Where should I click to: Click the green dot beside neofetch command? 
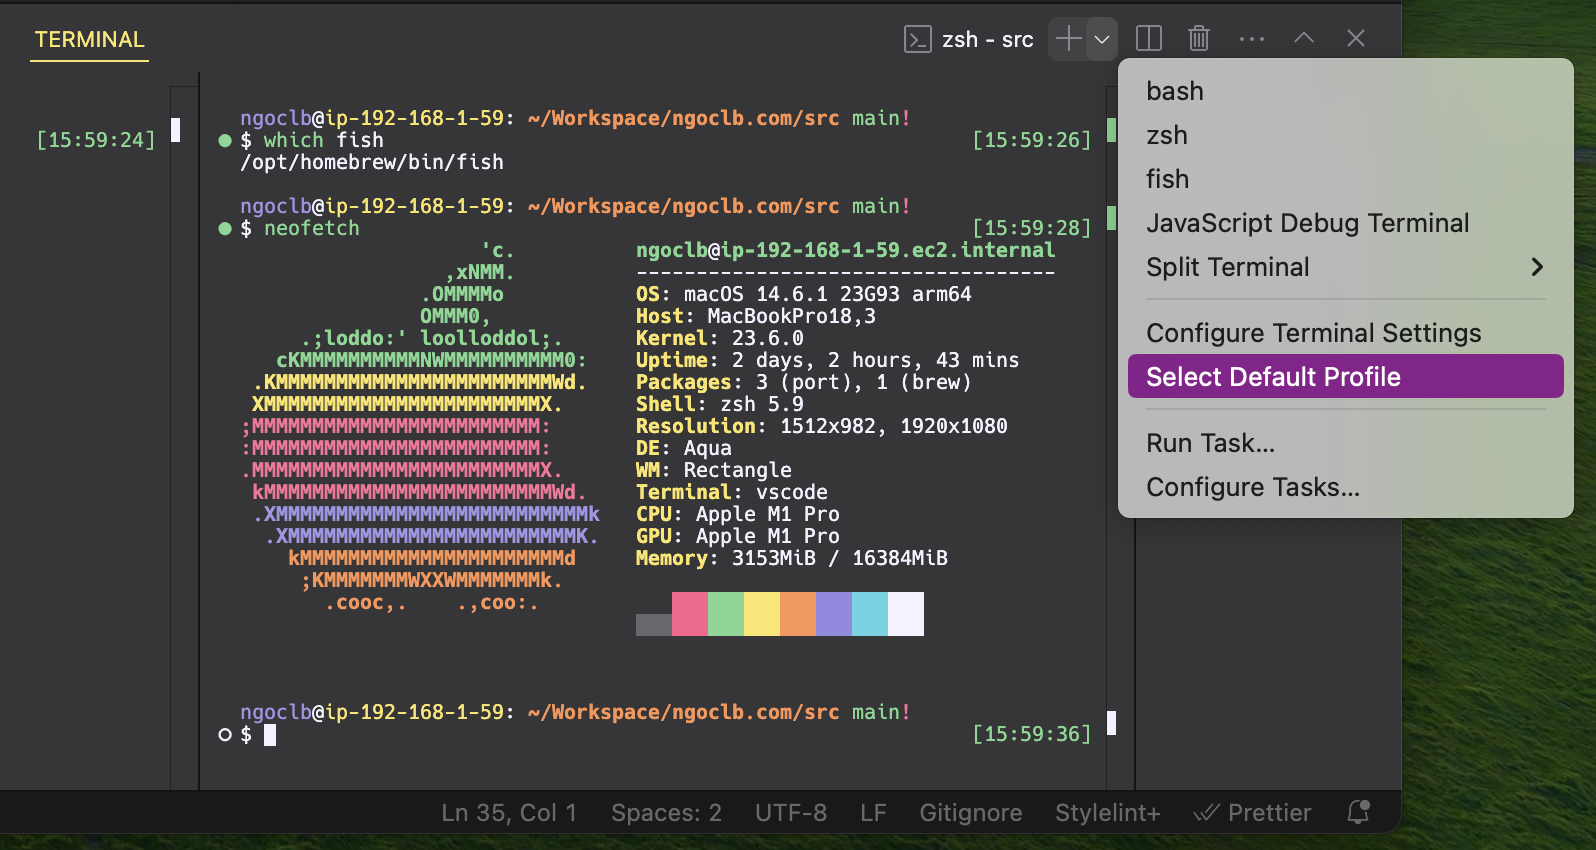pos(225,229)
